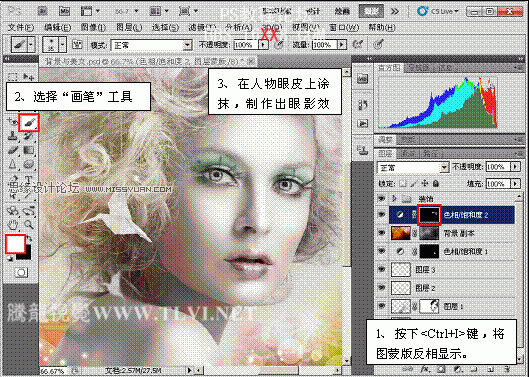Toggle lock all padlock icon
Image resolution: width=529 pixels, height=377 pixels.
pos(436,184)
